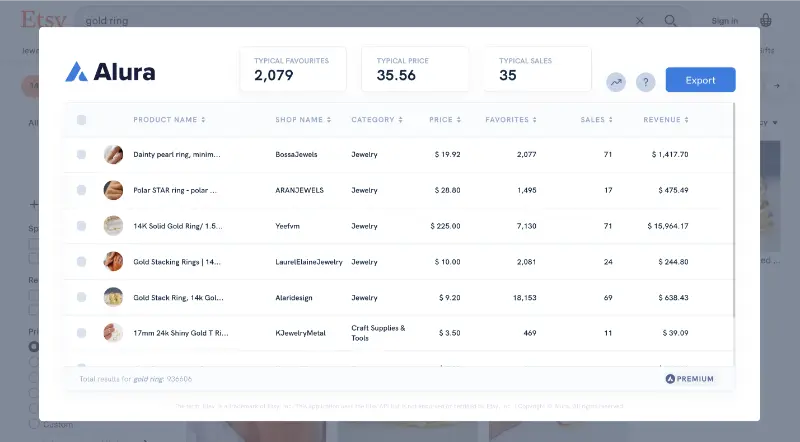This screenshot has width=800, height=442.
Task: Click the table vertical scrollbar
Action: click(x=733, y=220)
